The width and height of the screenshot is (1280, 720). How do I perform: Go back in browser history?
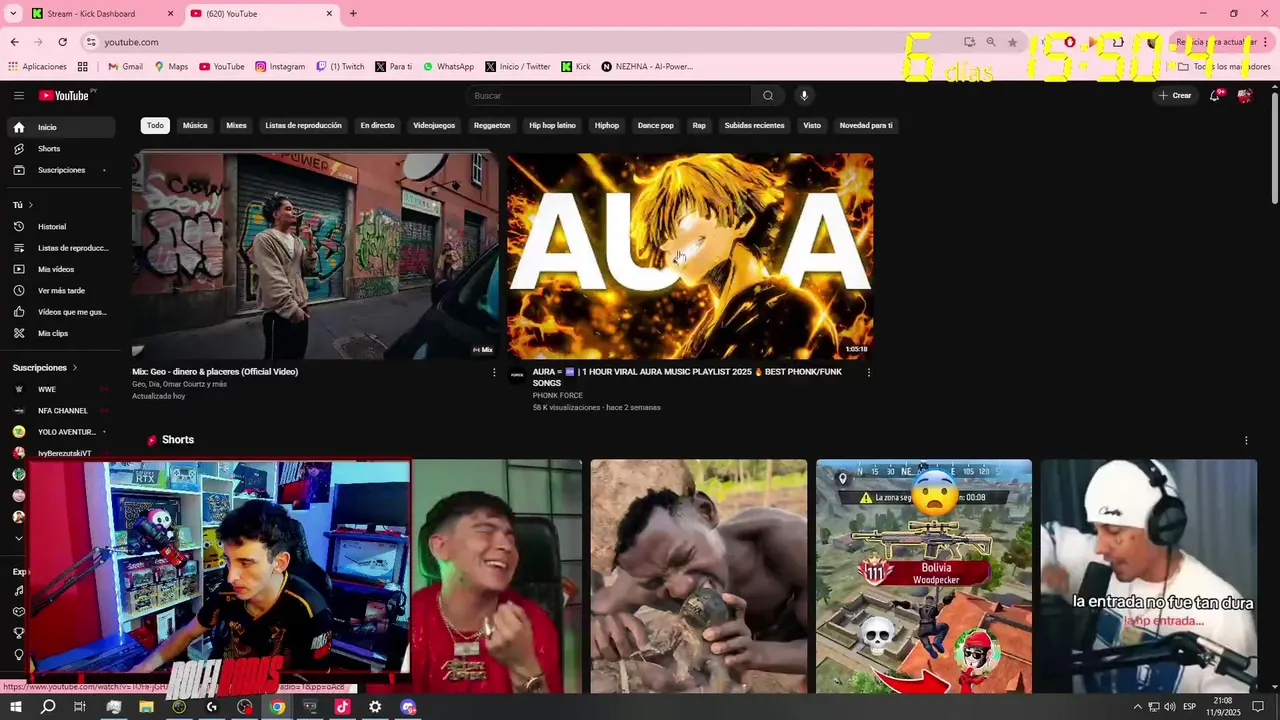coord(14,42)
